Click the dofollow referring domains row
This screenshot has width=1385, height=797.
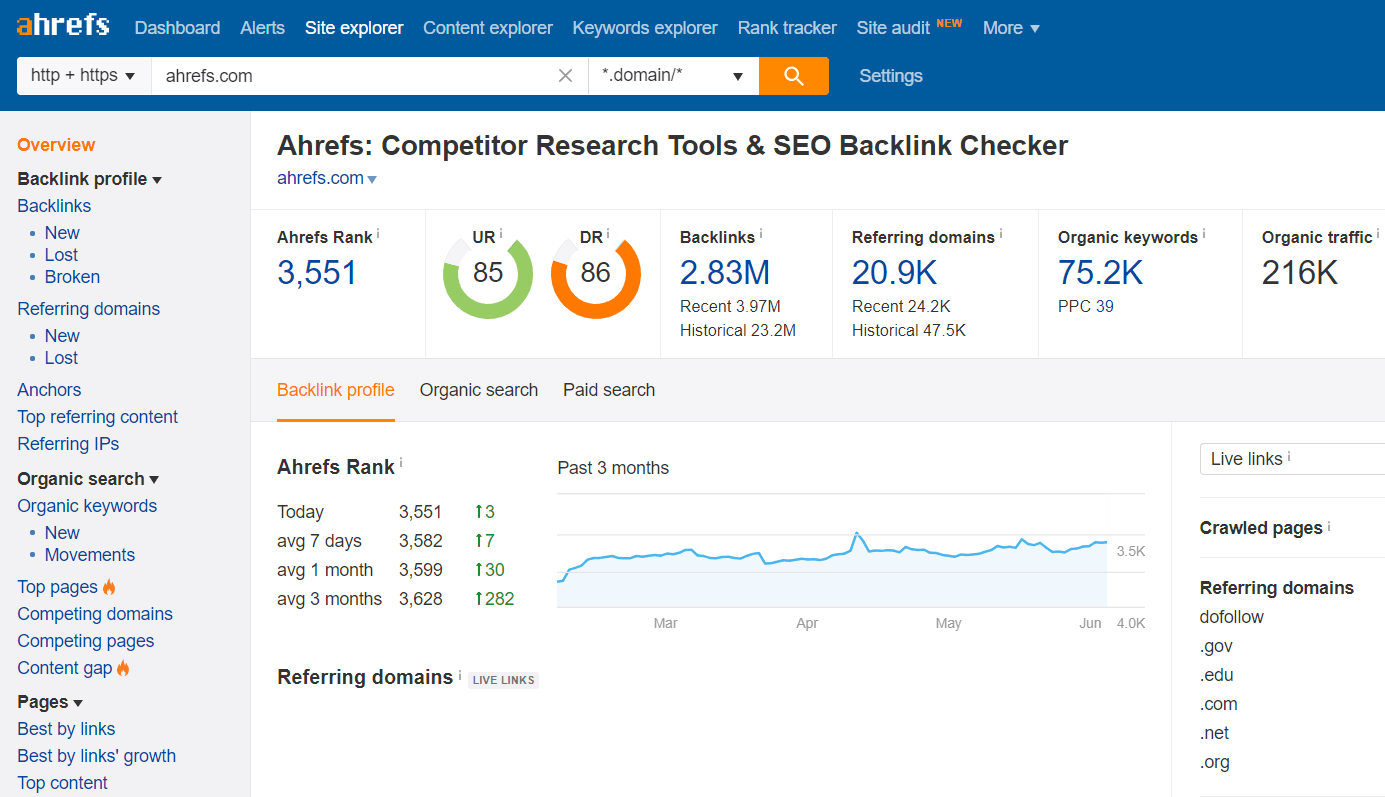[1232, 617]
